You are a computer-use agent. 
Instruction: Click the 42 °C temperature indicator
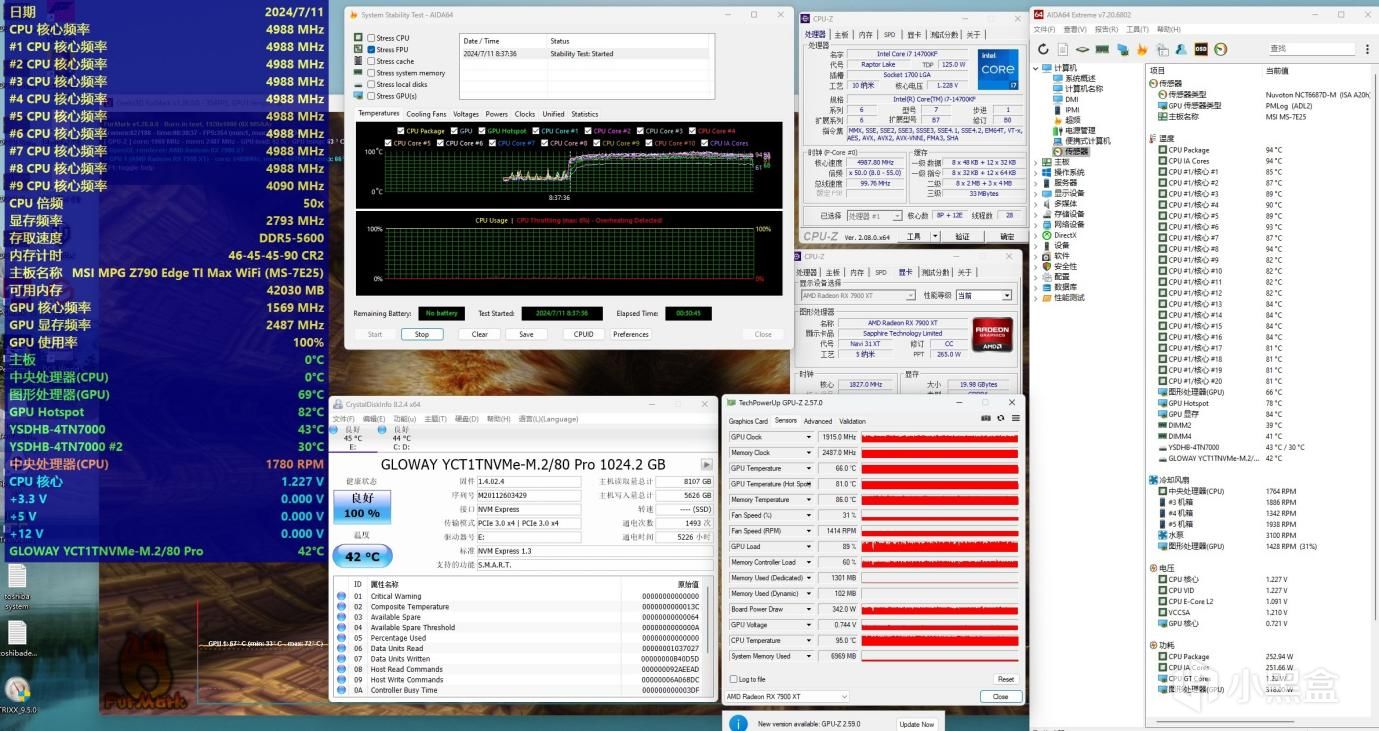(x=362, y=557)
